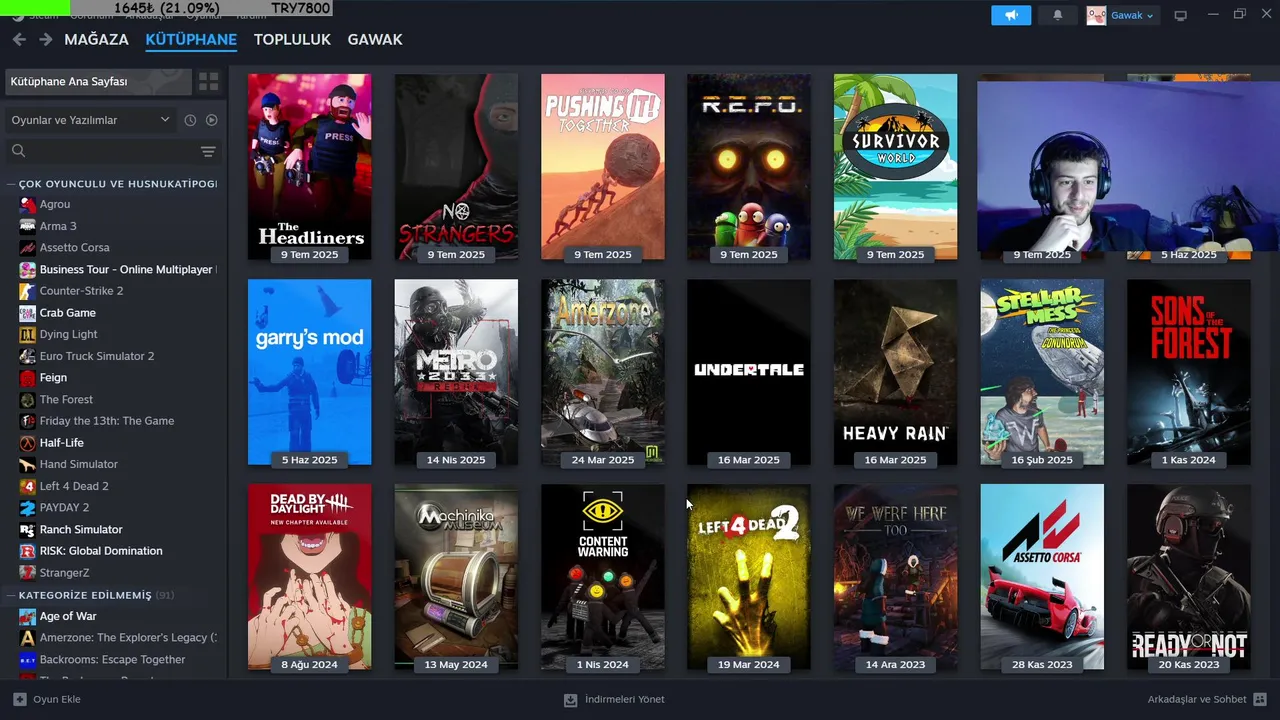Image resolution: width=1280 pixels, height=720 pixels.
Task: Select Euro Truck Simulator 2
Action: 97,356
